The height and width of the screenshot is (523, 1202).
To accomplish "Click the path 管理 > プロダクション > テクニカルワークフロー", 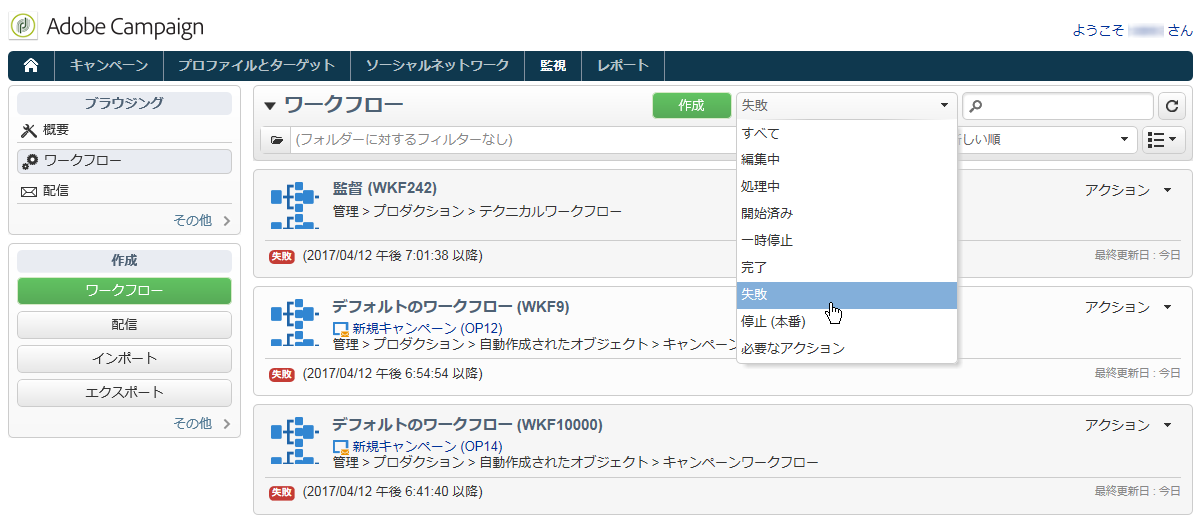I will [477, 212].
